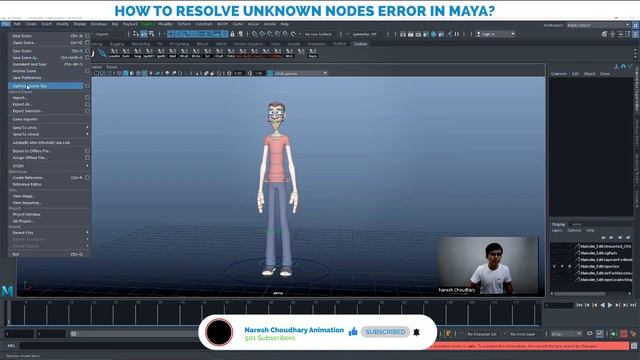Click highlighted blue viewport shading icon
Image resolution: width=640 pixels, height=360 pixels.
coord(125,73)
